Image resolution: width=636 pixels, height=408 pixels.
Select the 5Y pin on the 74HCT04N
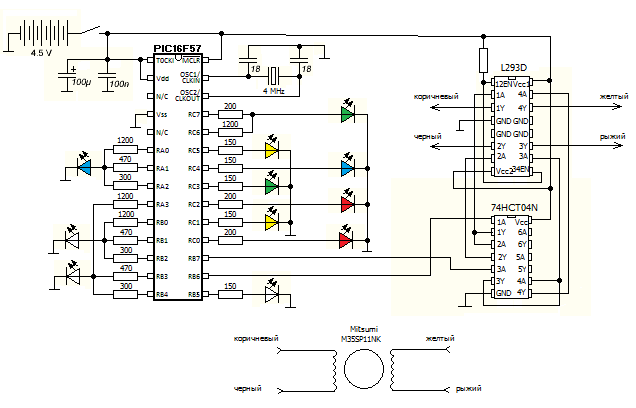click(x=522, y=269)
